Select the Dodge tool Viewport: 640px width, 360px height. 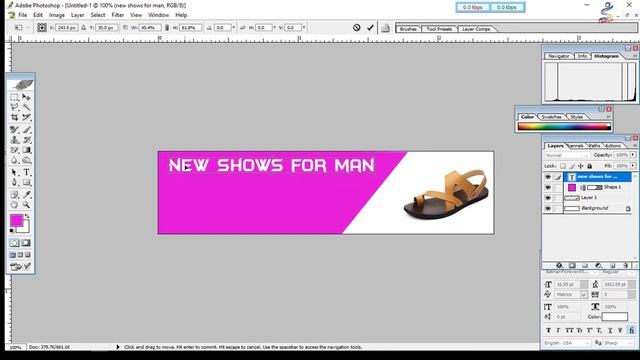(x=27, y=160)
